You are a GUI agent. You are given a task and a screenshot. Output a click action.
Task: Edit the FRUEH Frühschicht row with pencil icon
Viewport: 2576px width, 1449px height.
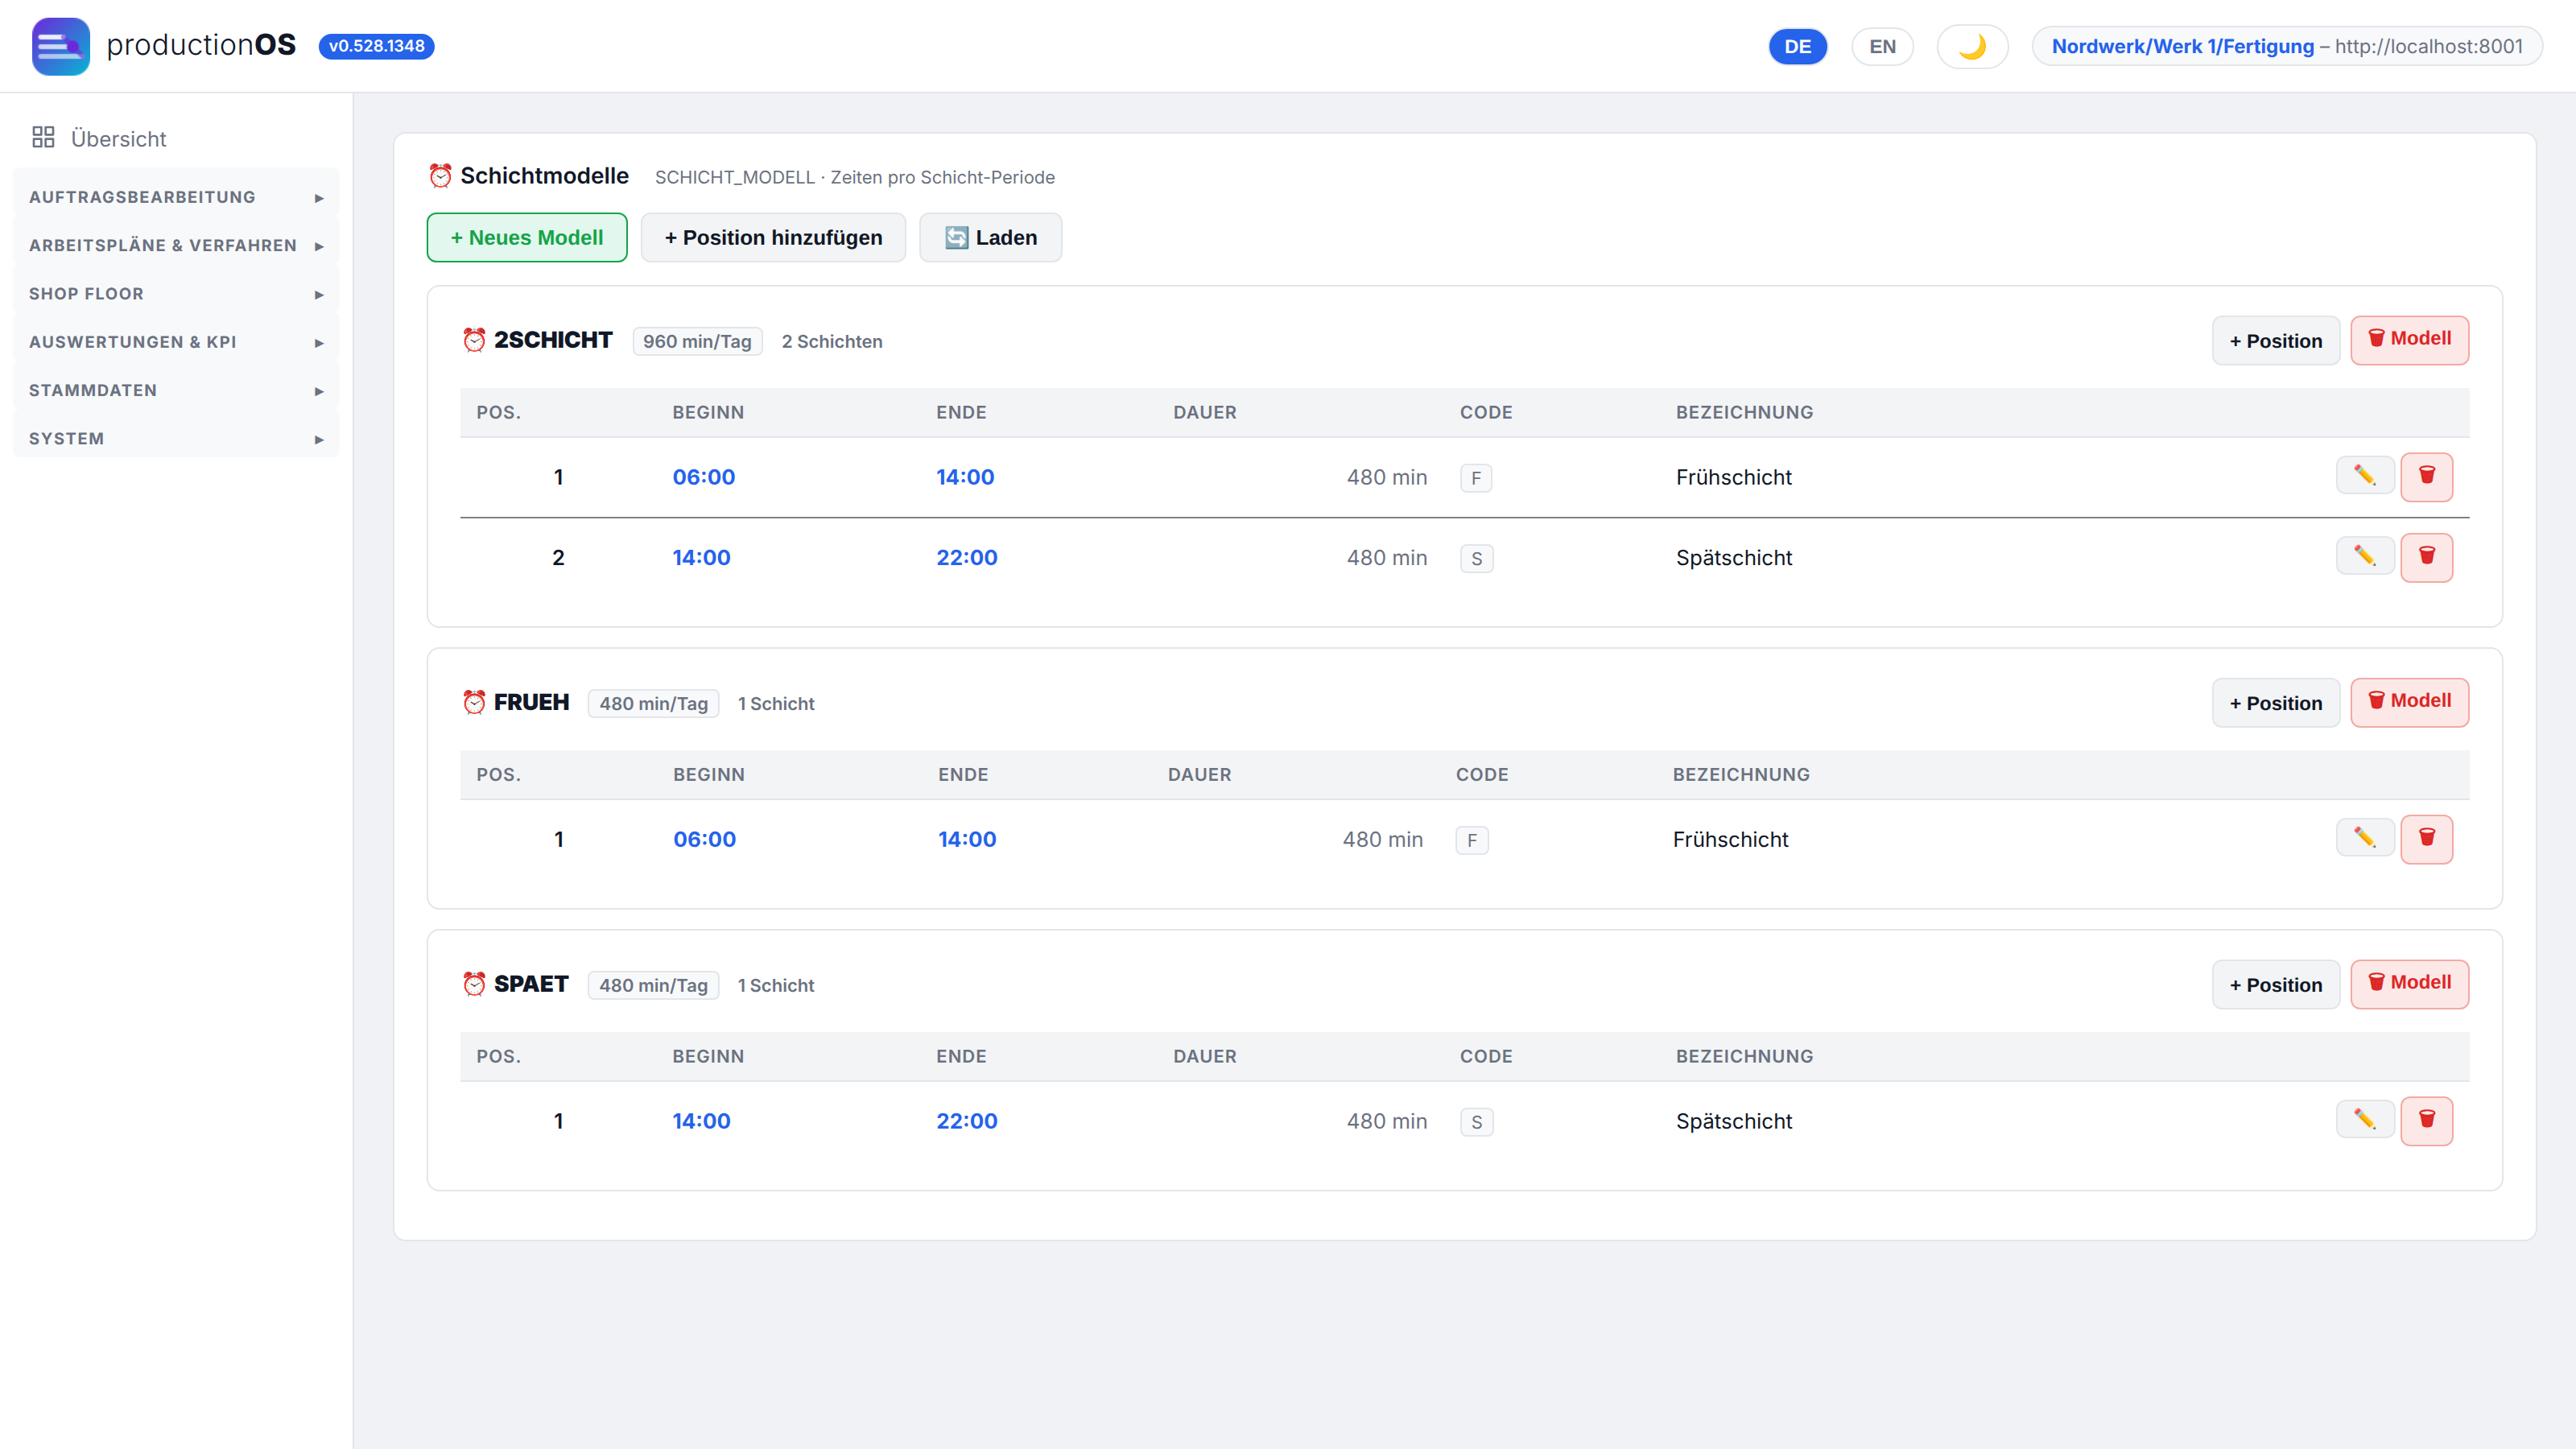[2364, 838]
